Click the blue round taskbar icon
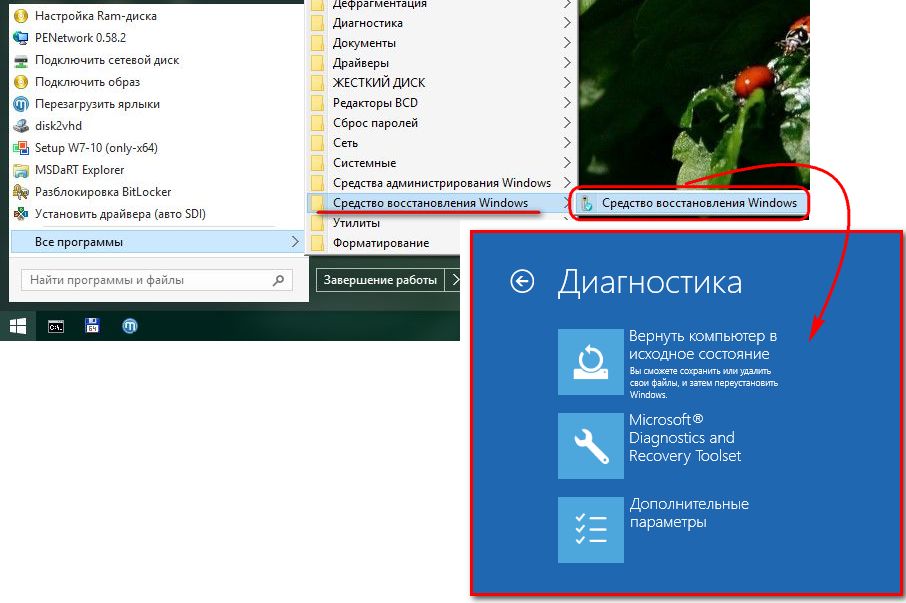The height and width of the screenshot is (603, 906). click(x=130, y=326)
